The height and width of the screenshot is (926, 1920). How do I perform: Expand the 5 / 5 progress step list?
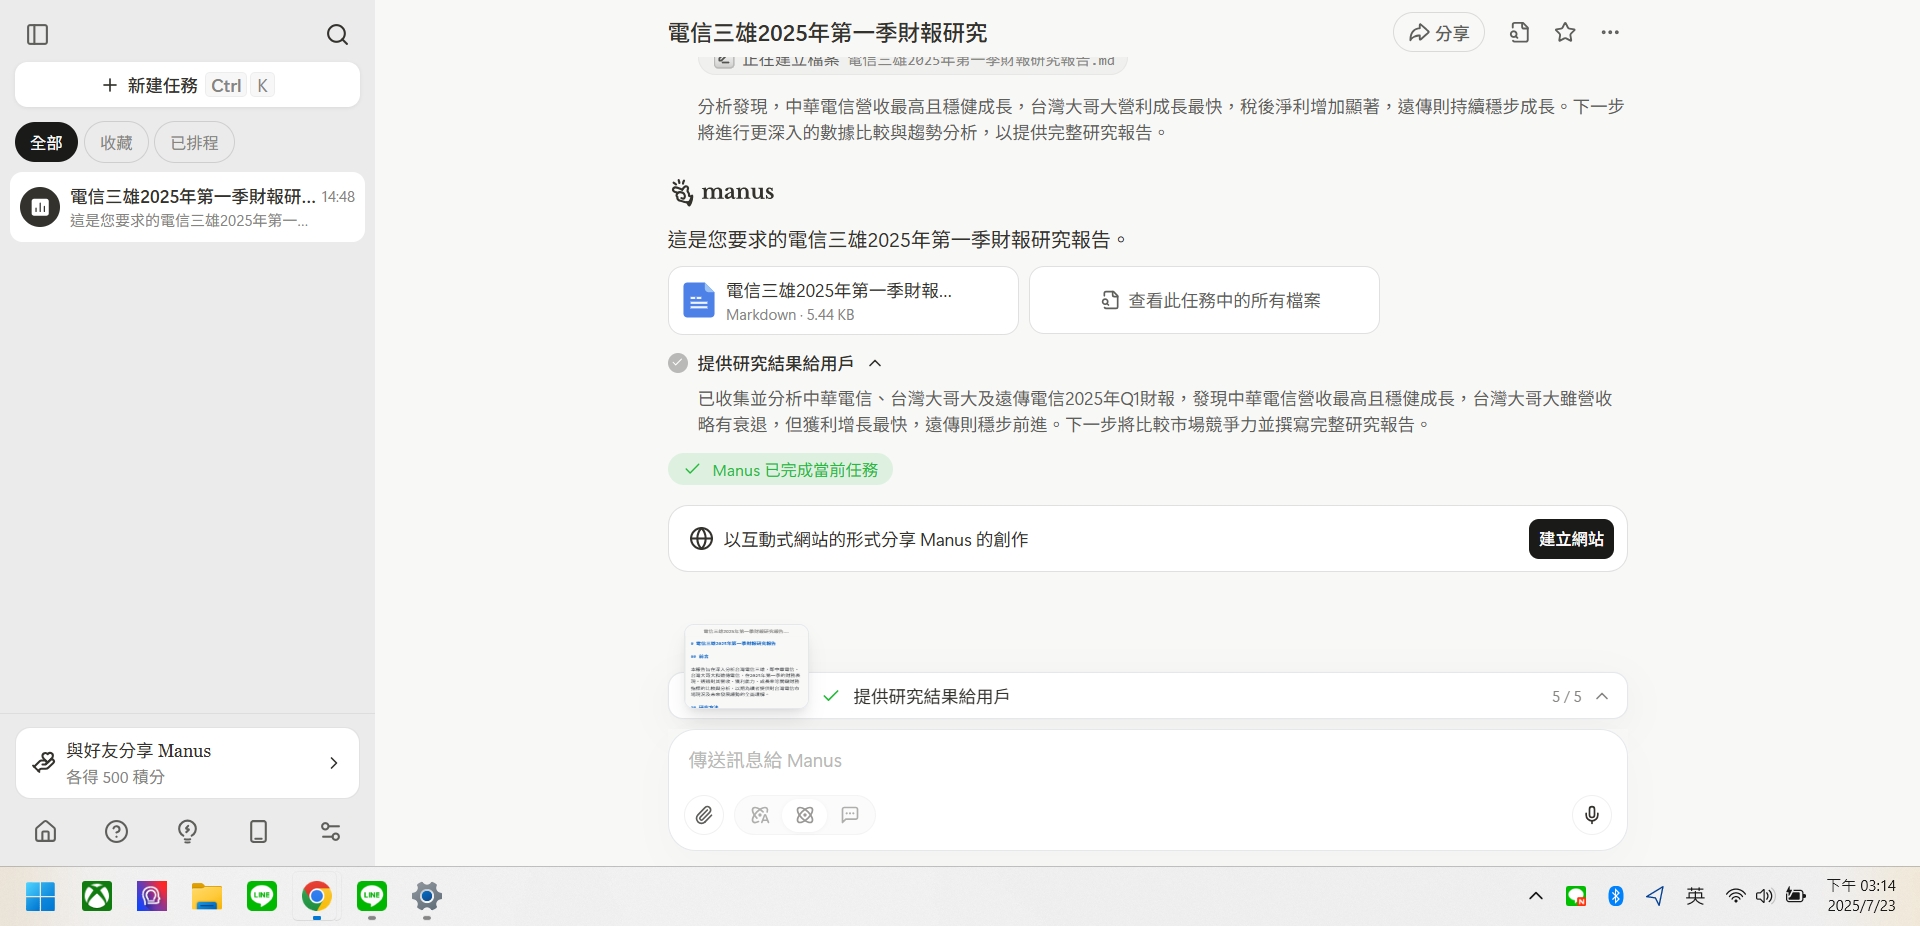click(1601, 697)
